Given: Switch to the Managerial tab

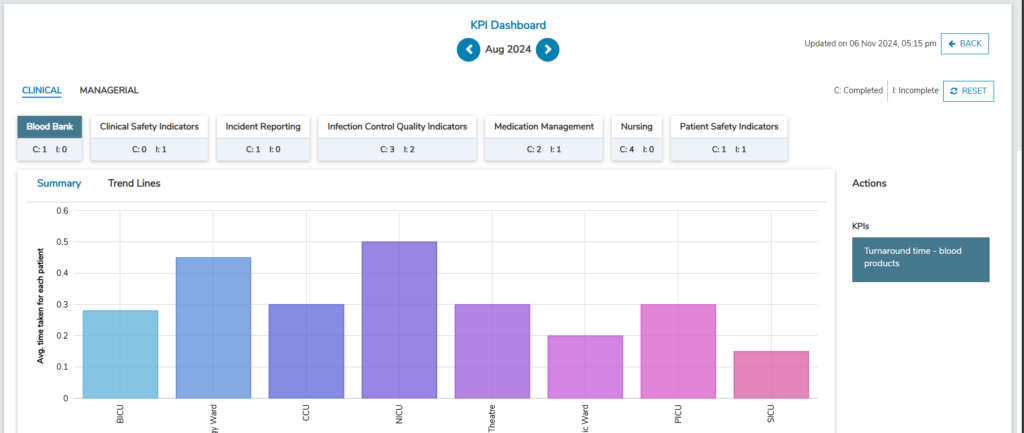Looking at the screenshot, I should point(109,91).
